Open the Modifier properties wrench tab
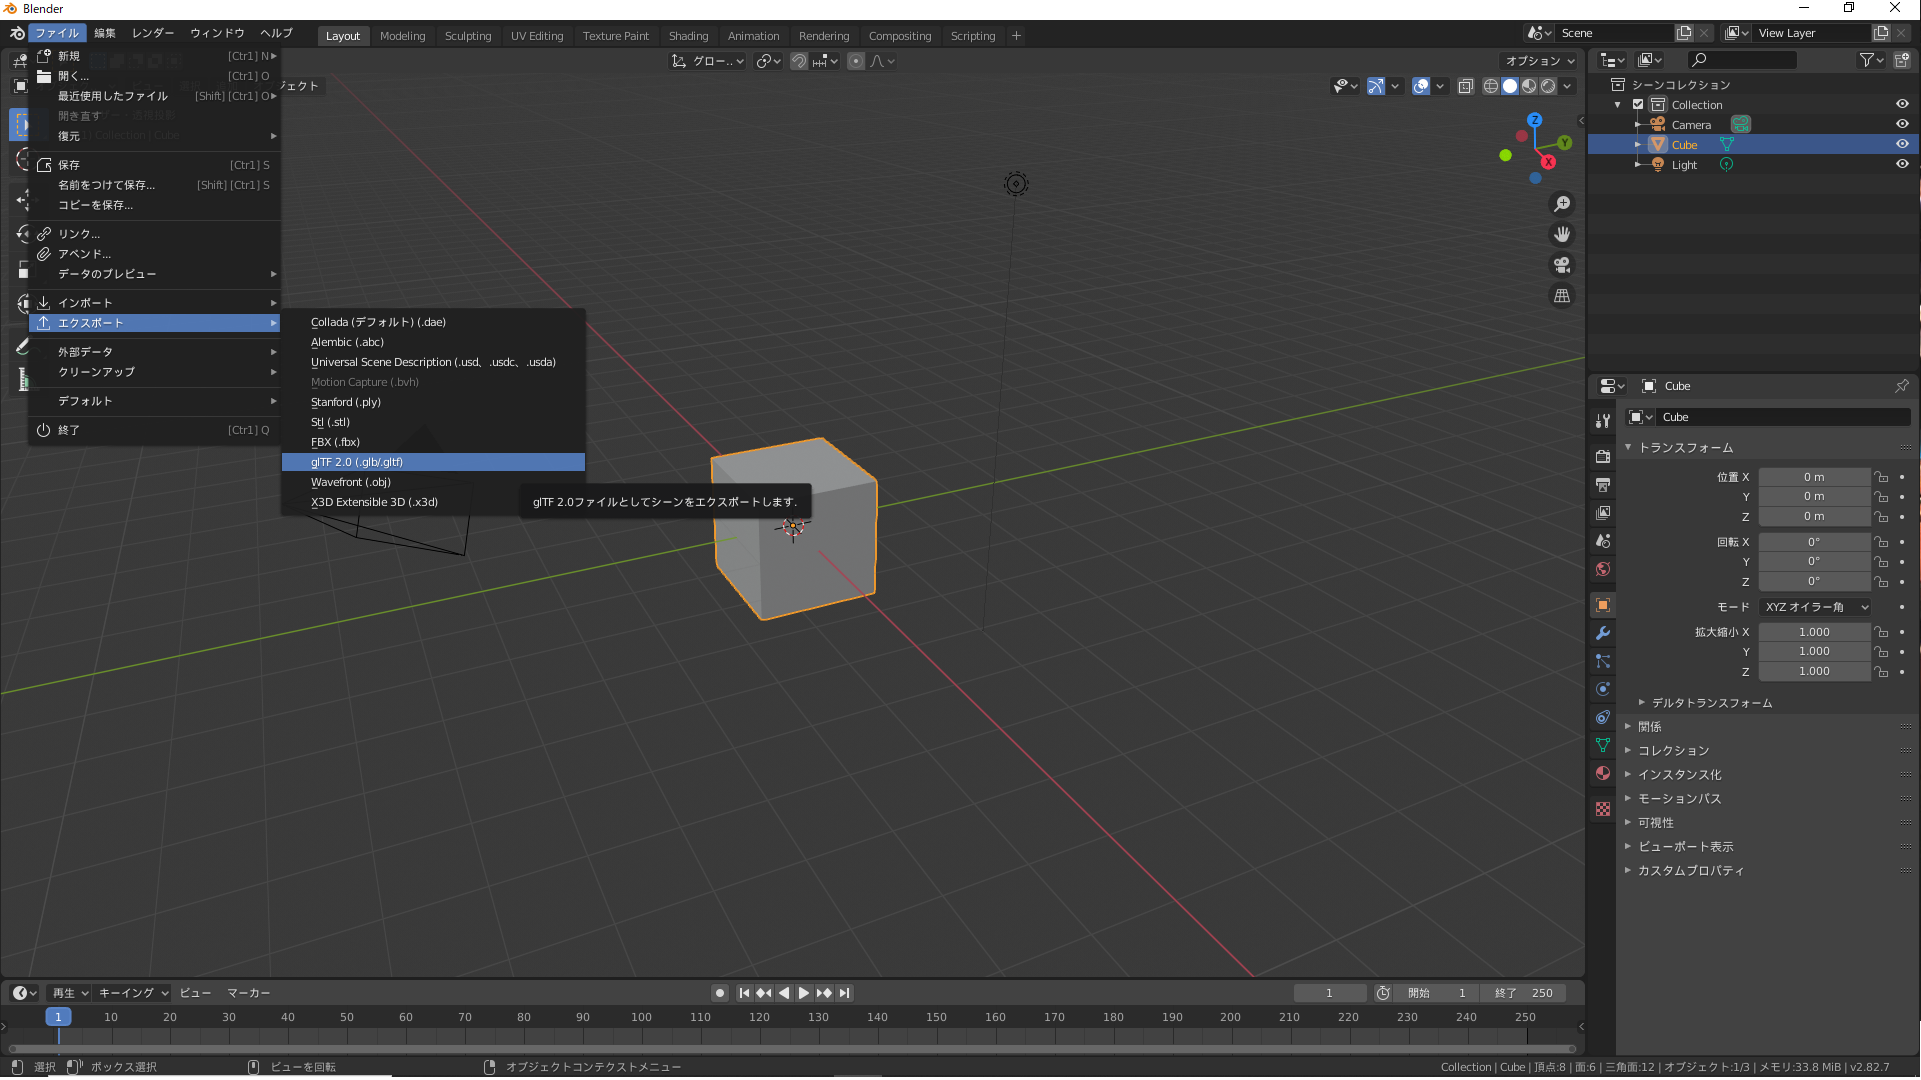 1603,633
